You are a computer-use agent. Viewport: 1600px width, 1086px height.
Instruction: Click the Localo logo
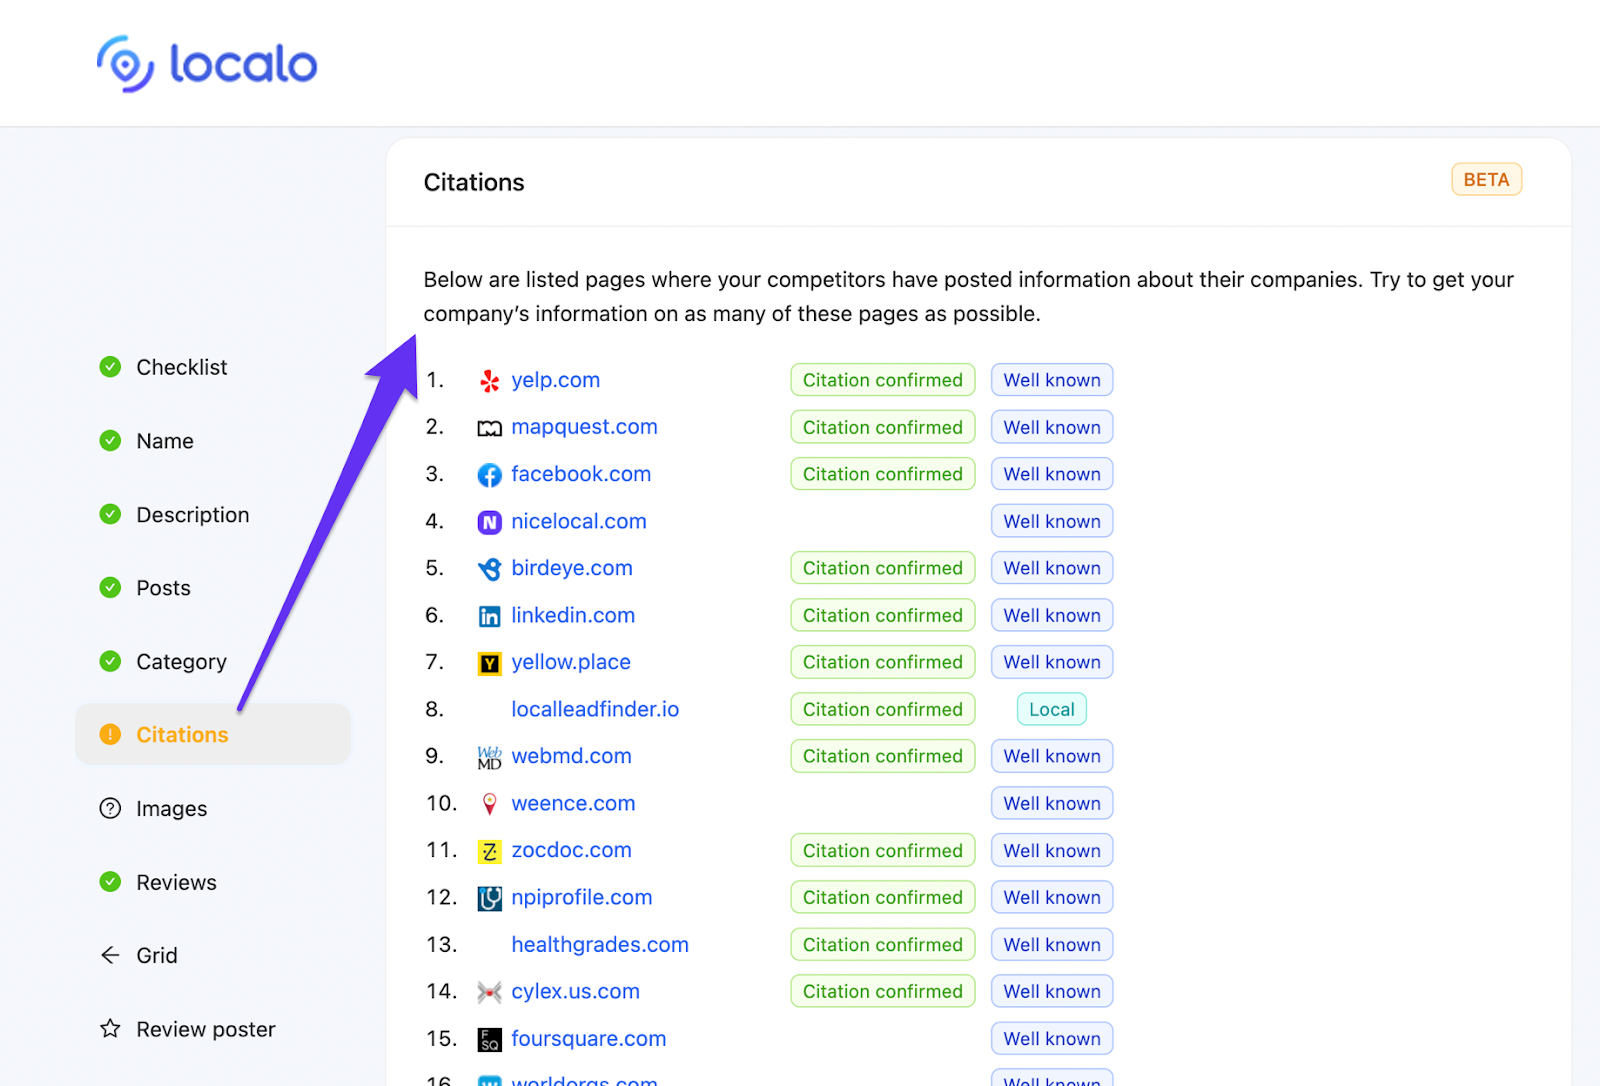(x=207, y=65)
